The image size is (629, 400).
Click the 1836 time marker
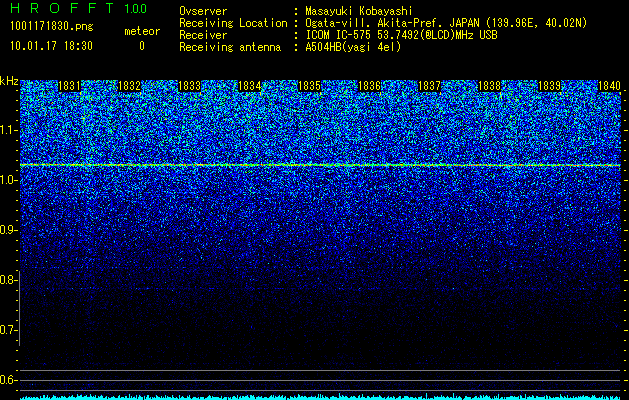click(369, 86)
